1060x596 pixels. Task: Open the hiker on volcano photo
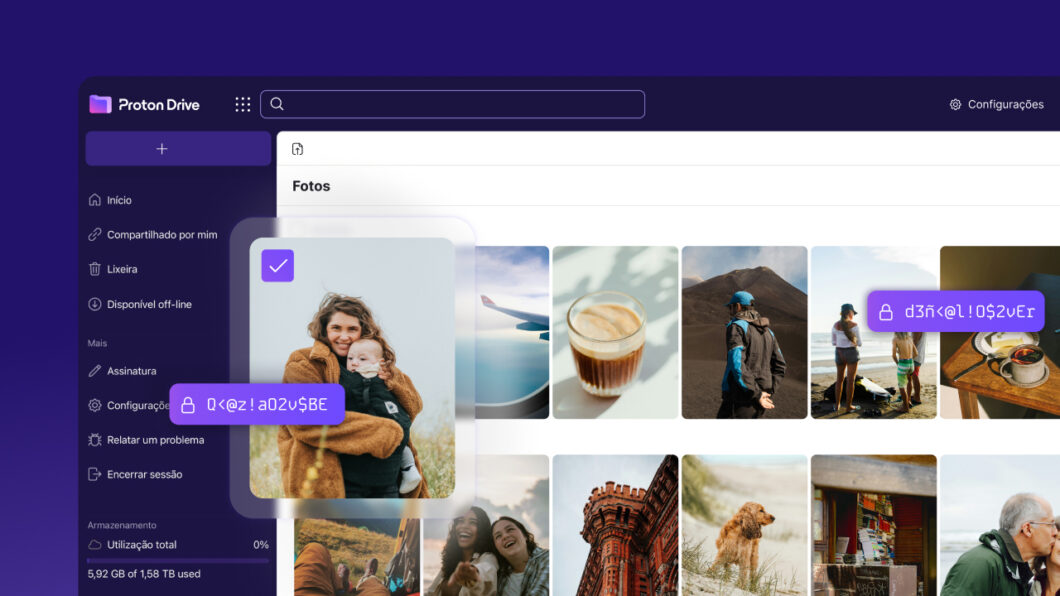pos(744,332)
